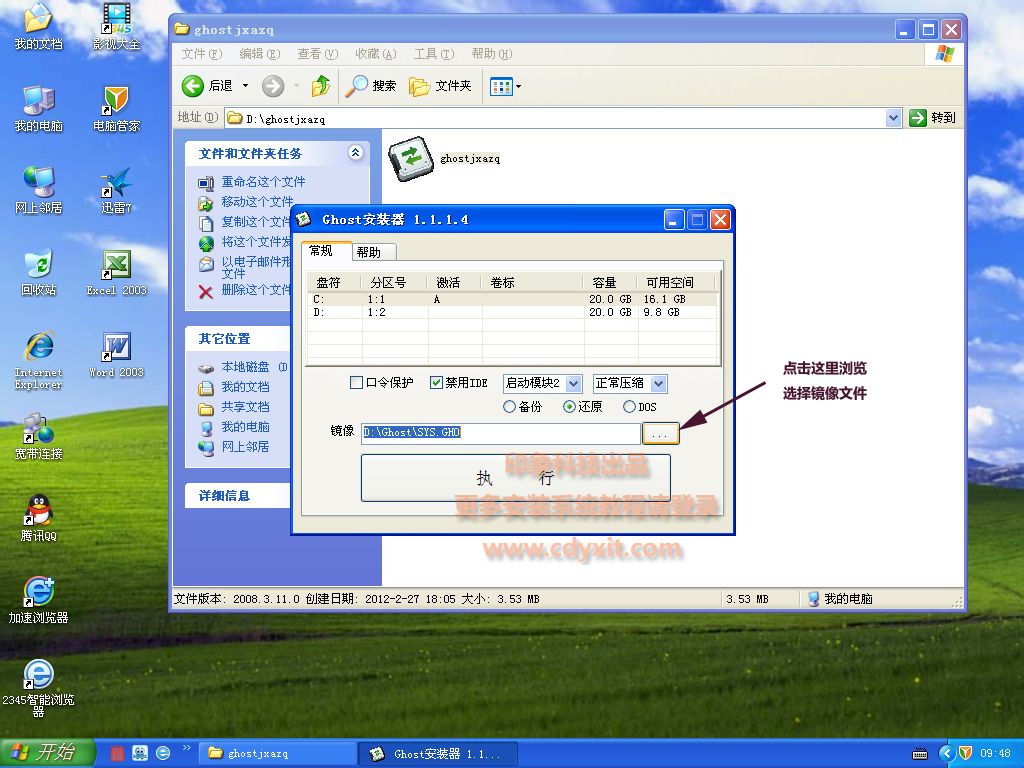1024x768 pixels.
Task: Toggle the 禁用IDE checkbox
Action: pos(436,383)
